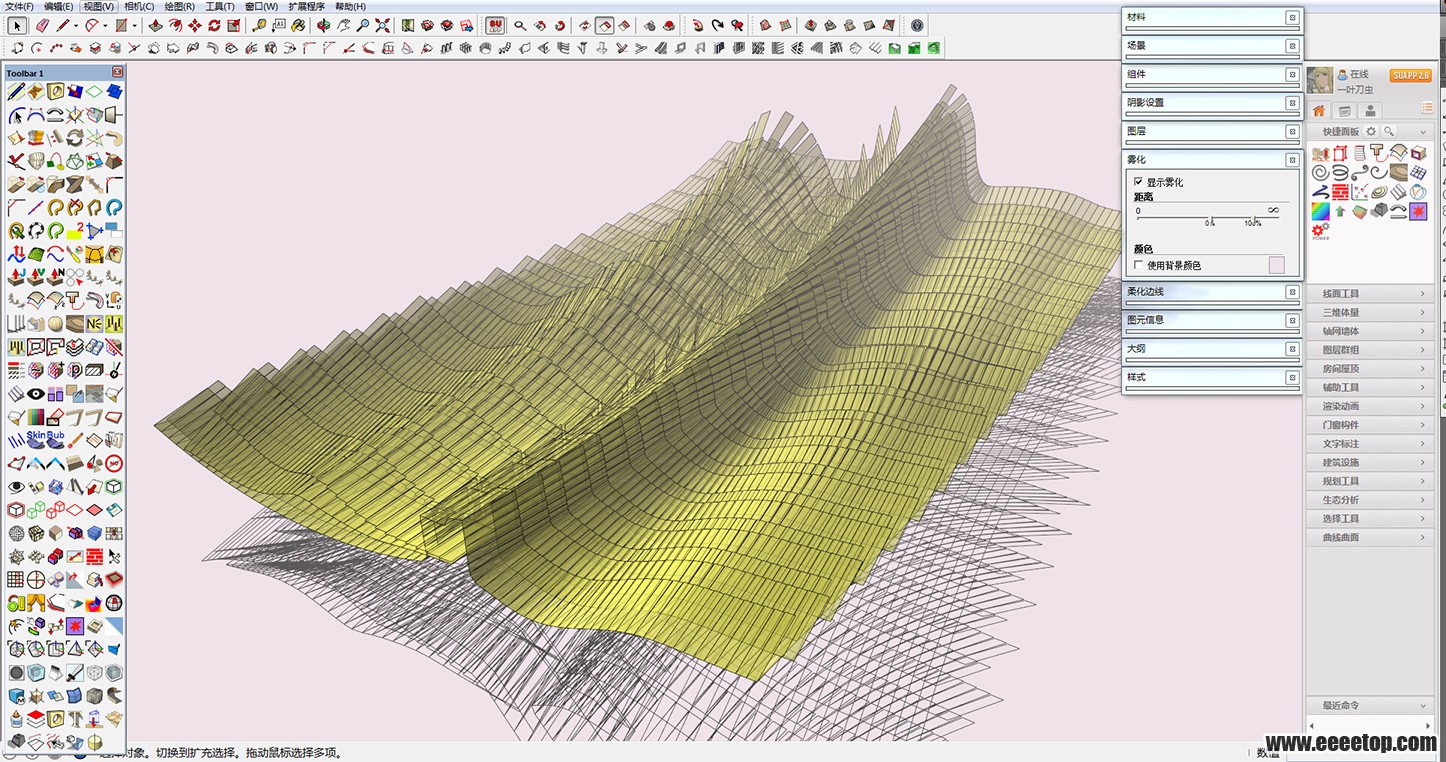Open the 视图(V) menu
Viewport: 1446px width, 762px height.
99,6
